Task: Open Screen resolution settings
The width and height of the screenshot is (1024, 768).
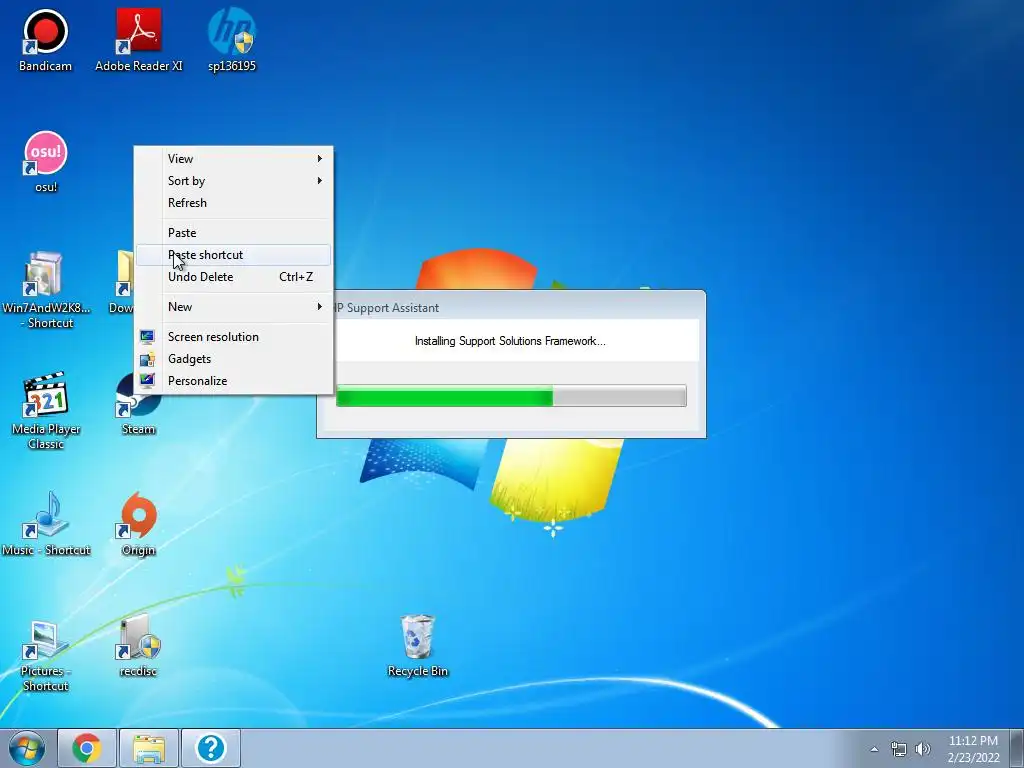Action: point(234,337)
